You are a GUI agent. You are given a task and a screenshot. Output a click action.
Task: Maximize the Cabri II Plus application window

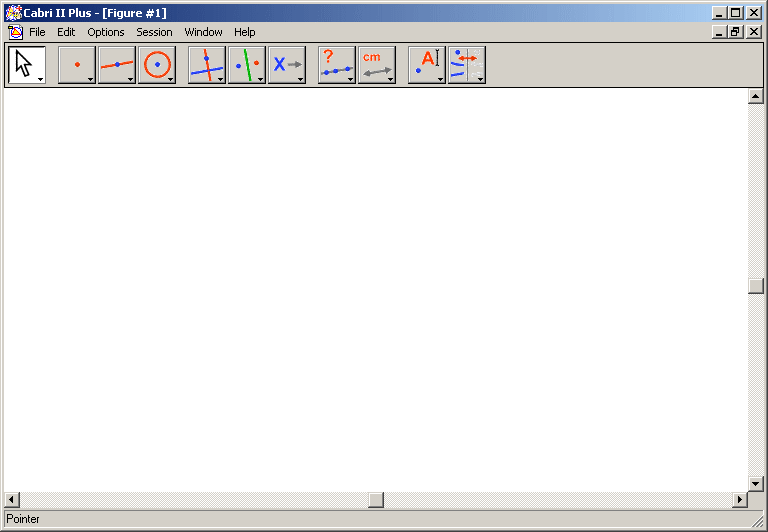point(736,13)
